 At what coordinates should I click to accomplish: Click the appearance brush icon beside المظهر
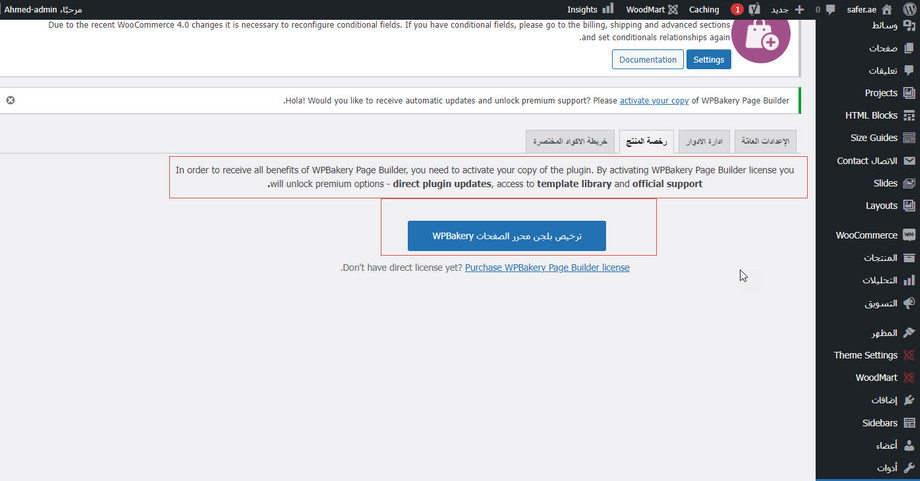click(909, 333)
